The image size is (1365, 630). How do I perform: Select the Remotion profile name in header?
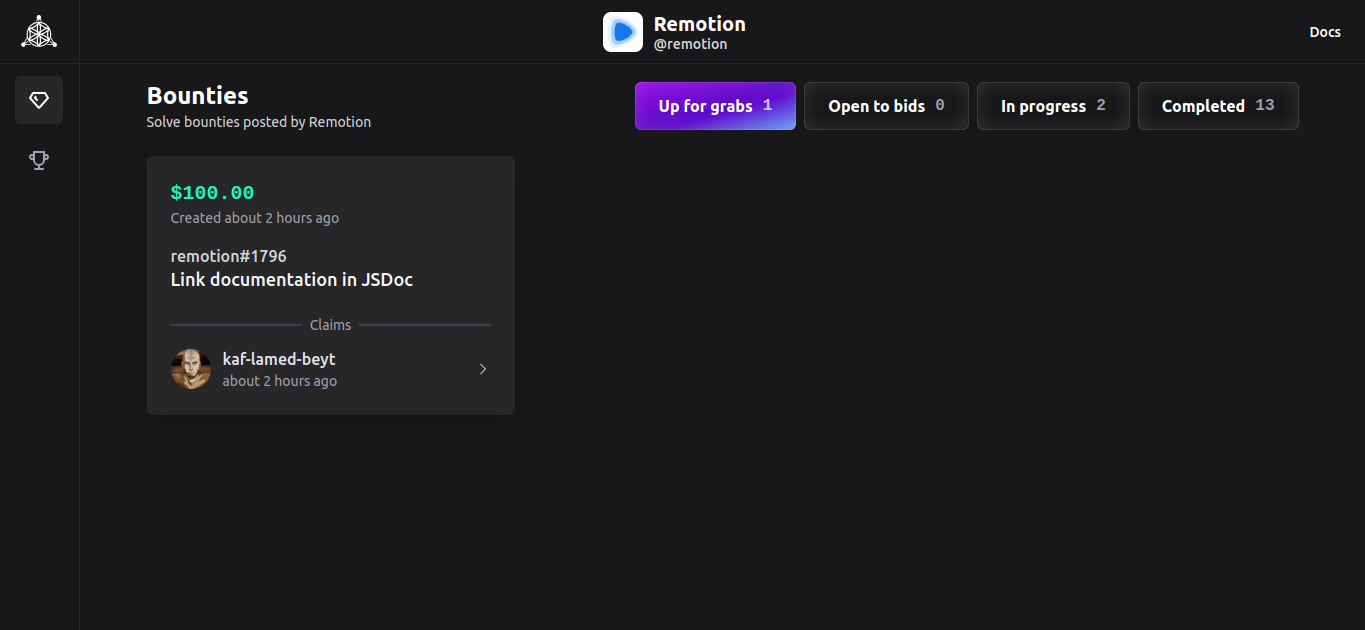(x=699, y=23)
